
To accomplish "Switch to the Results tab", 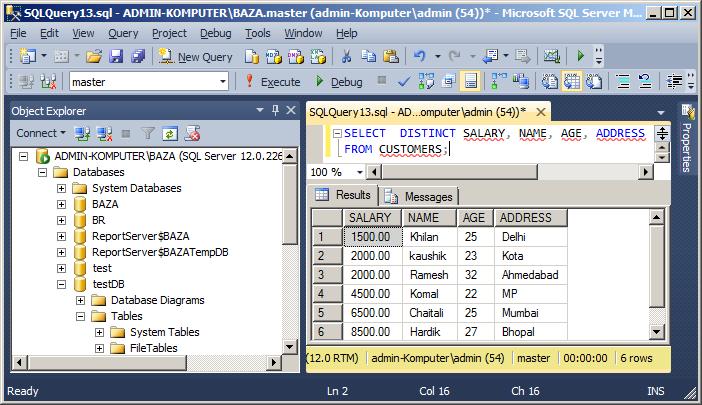I will 343,195.
